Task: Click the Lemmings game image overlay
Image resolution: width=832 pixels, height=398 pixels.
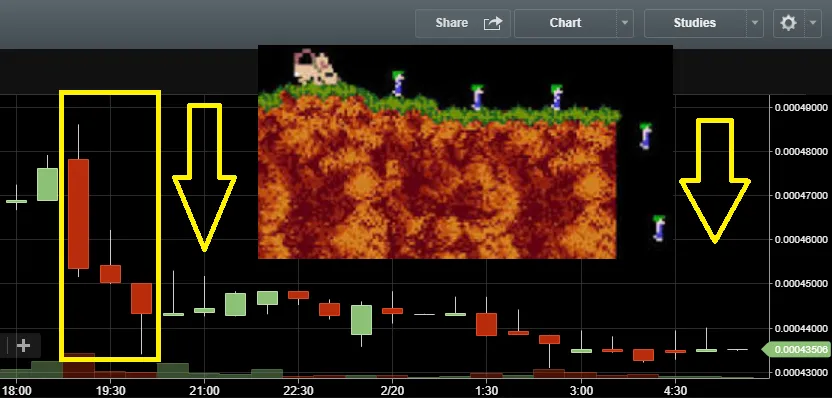Action: (465, 152)
